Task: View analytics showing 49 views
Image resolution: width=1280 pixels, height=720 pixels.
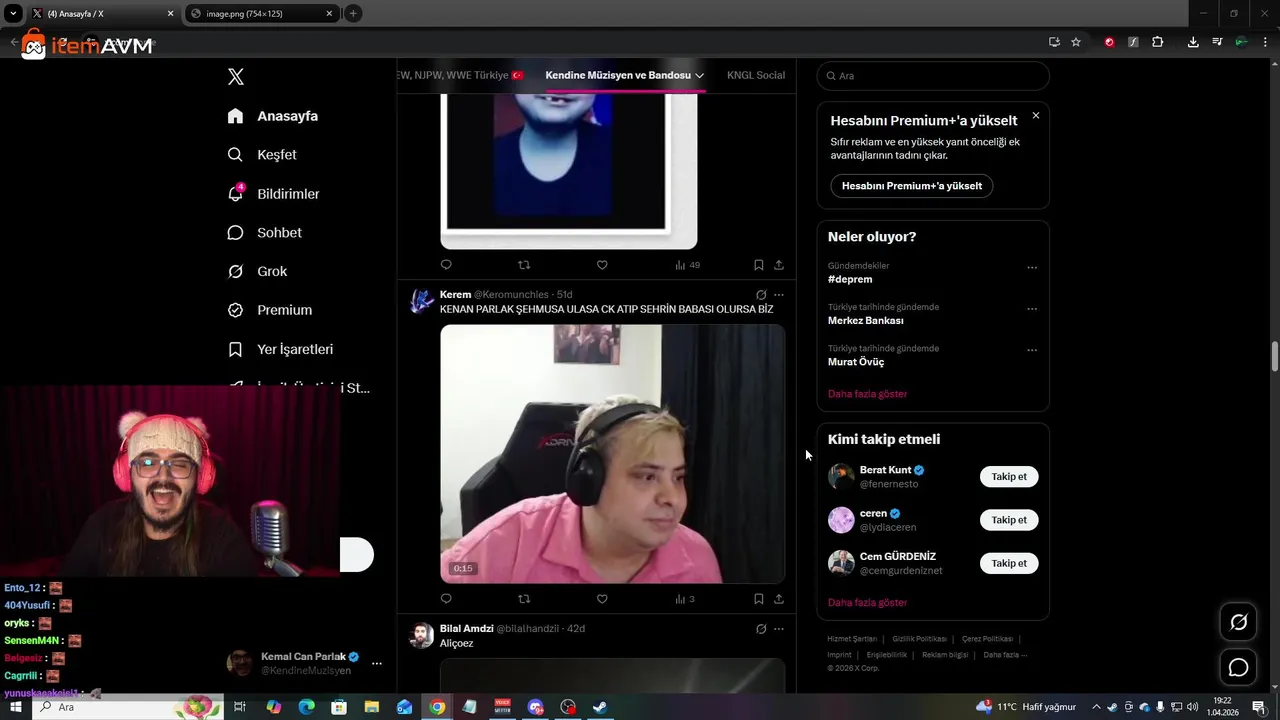Action: tap(688, 265)
